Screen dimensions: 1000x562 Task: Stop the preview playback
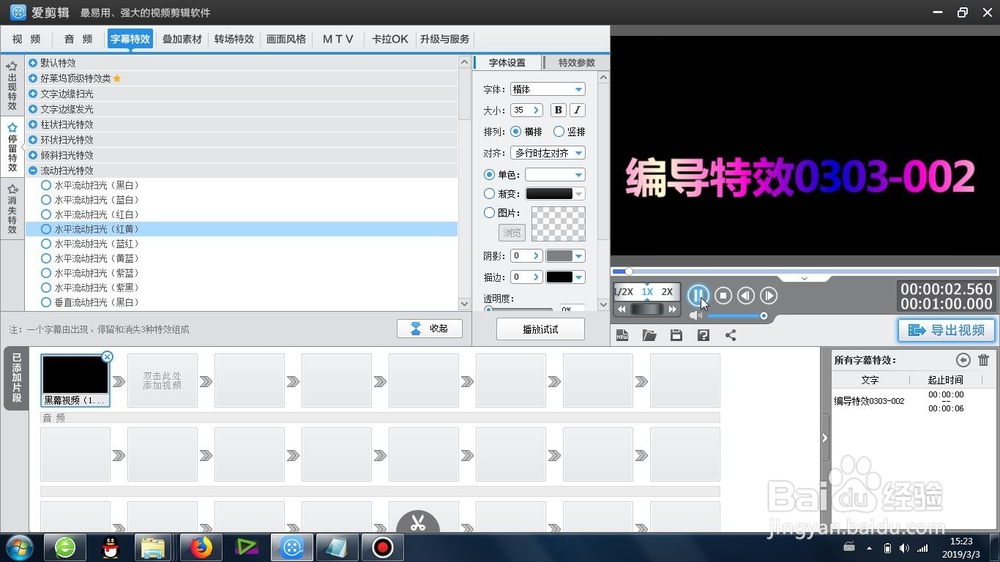click(723, 295)
